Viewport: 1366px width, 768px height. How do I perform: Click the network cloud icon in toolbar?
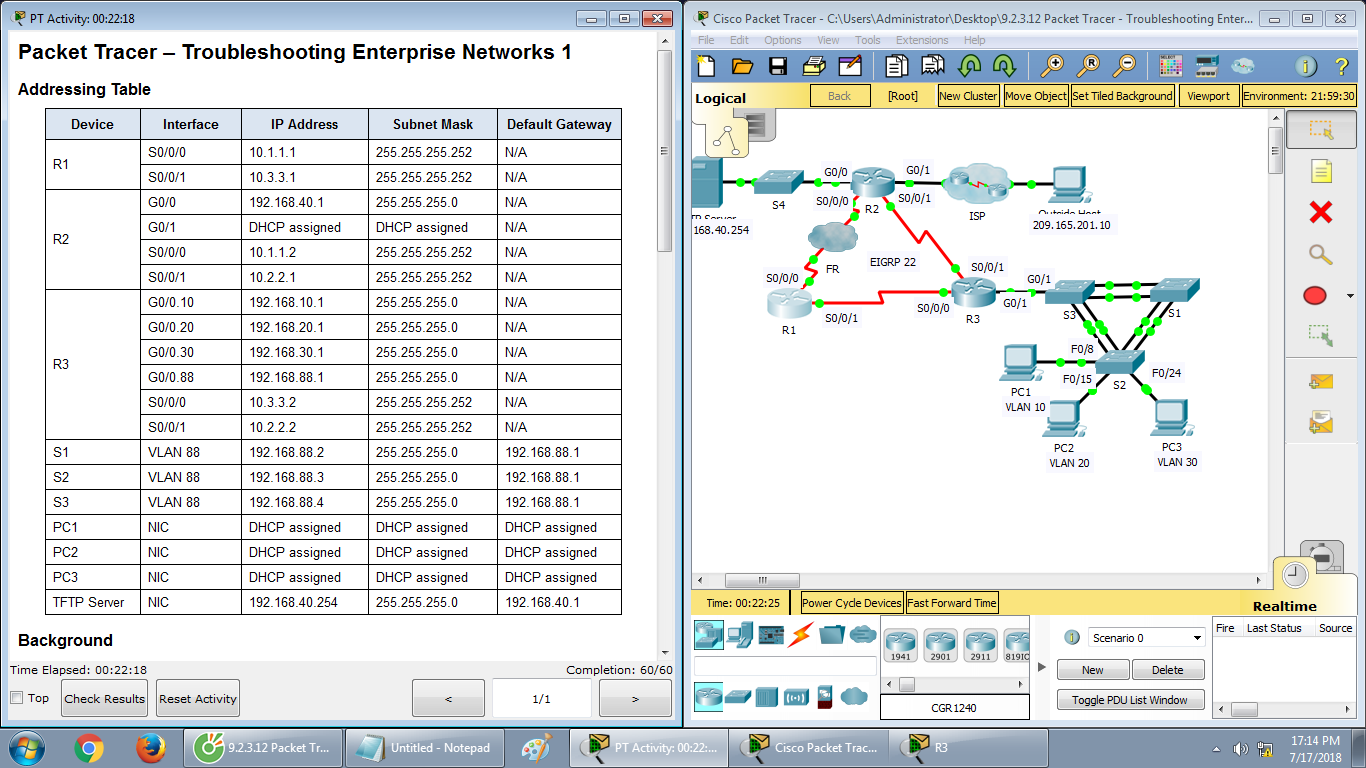pyautogui.click(x=1243, y=66)
